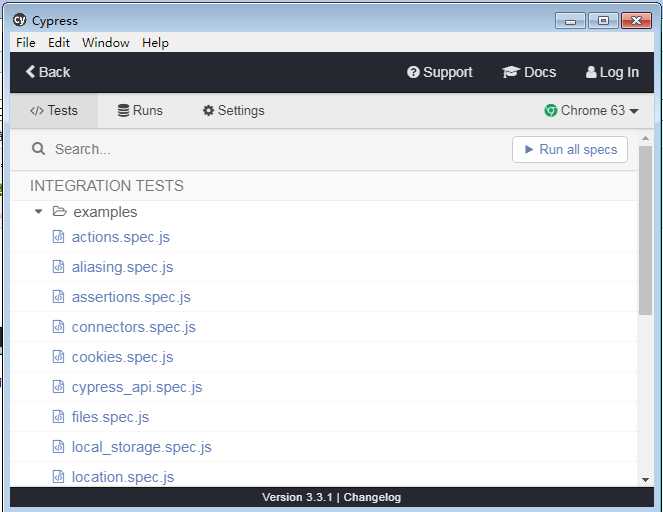This screenshot has height=512, width=663.
Task: Open the connectors.spec.js test file
Action: [x=134, y=327]
